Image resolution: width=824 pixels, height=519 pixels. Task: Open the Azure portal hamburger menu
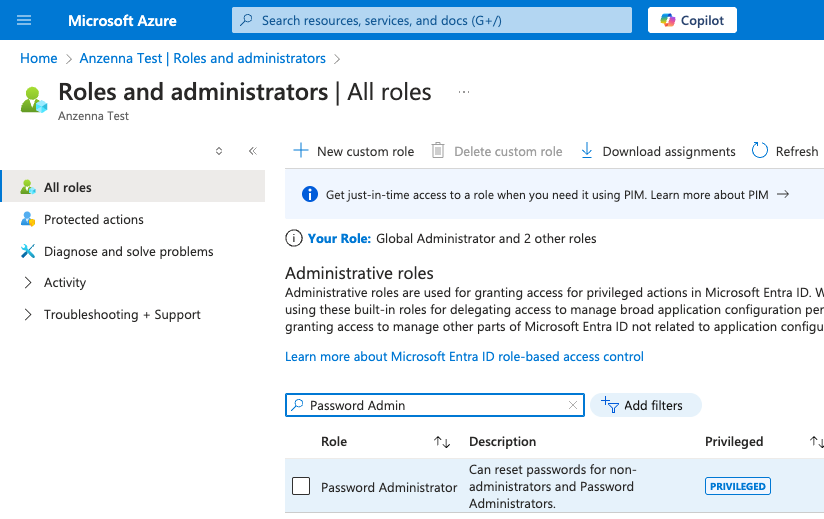coord(25,20)
